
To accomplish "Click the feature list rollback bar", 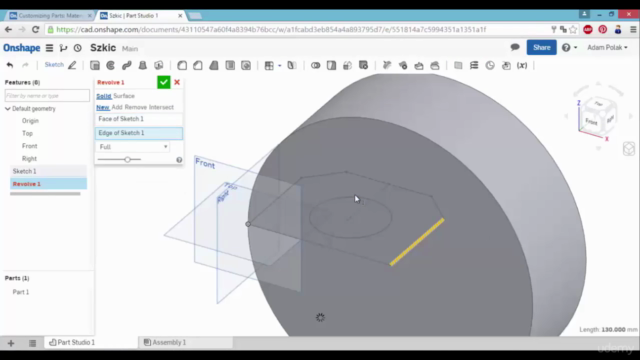I will click(45, 194).
